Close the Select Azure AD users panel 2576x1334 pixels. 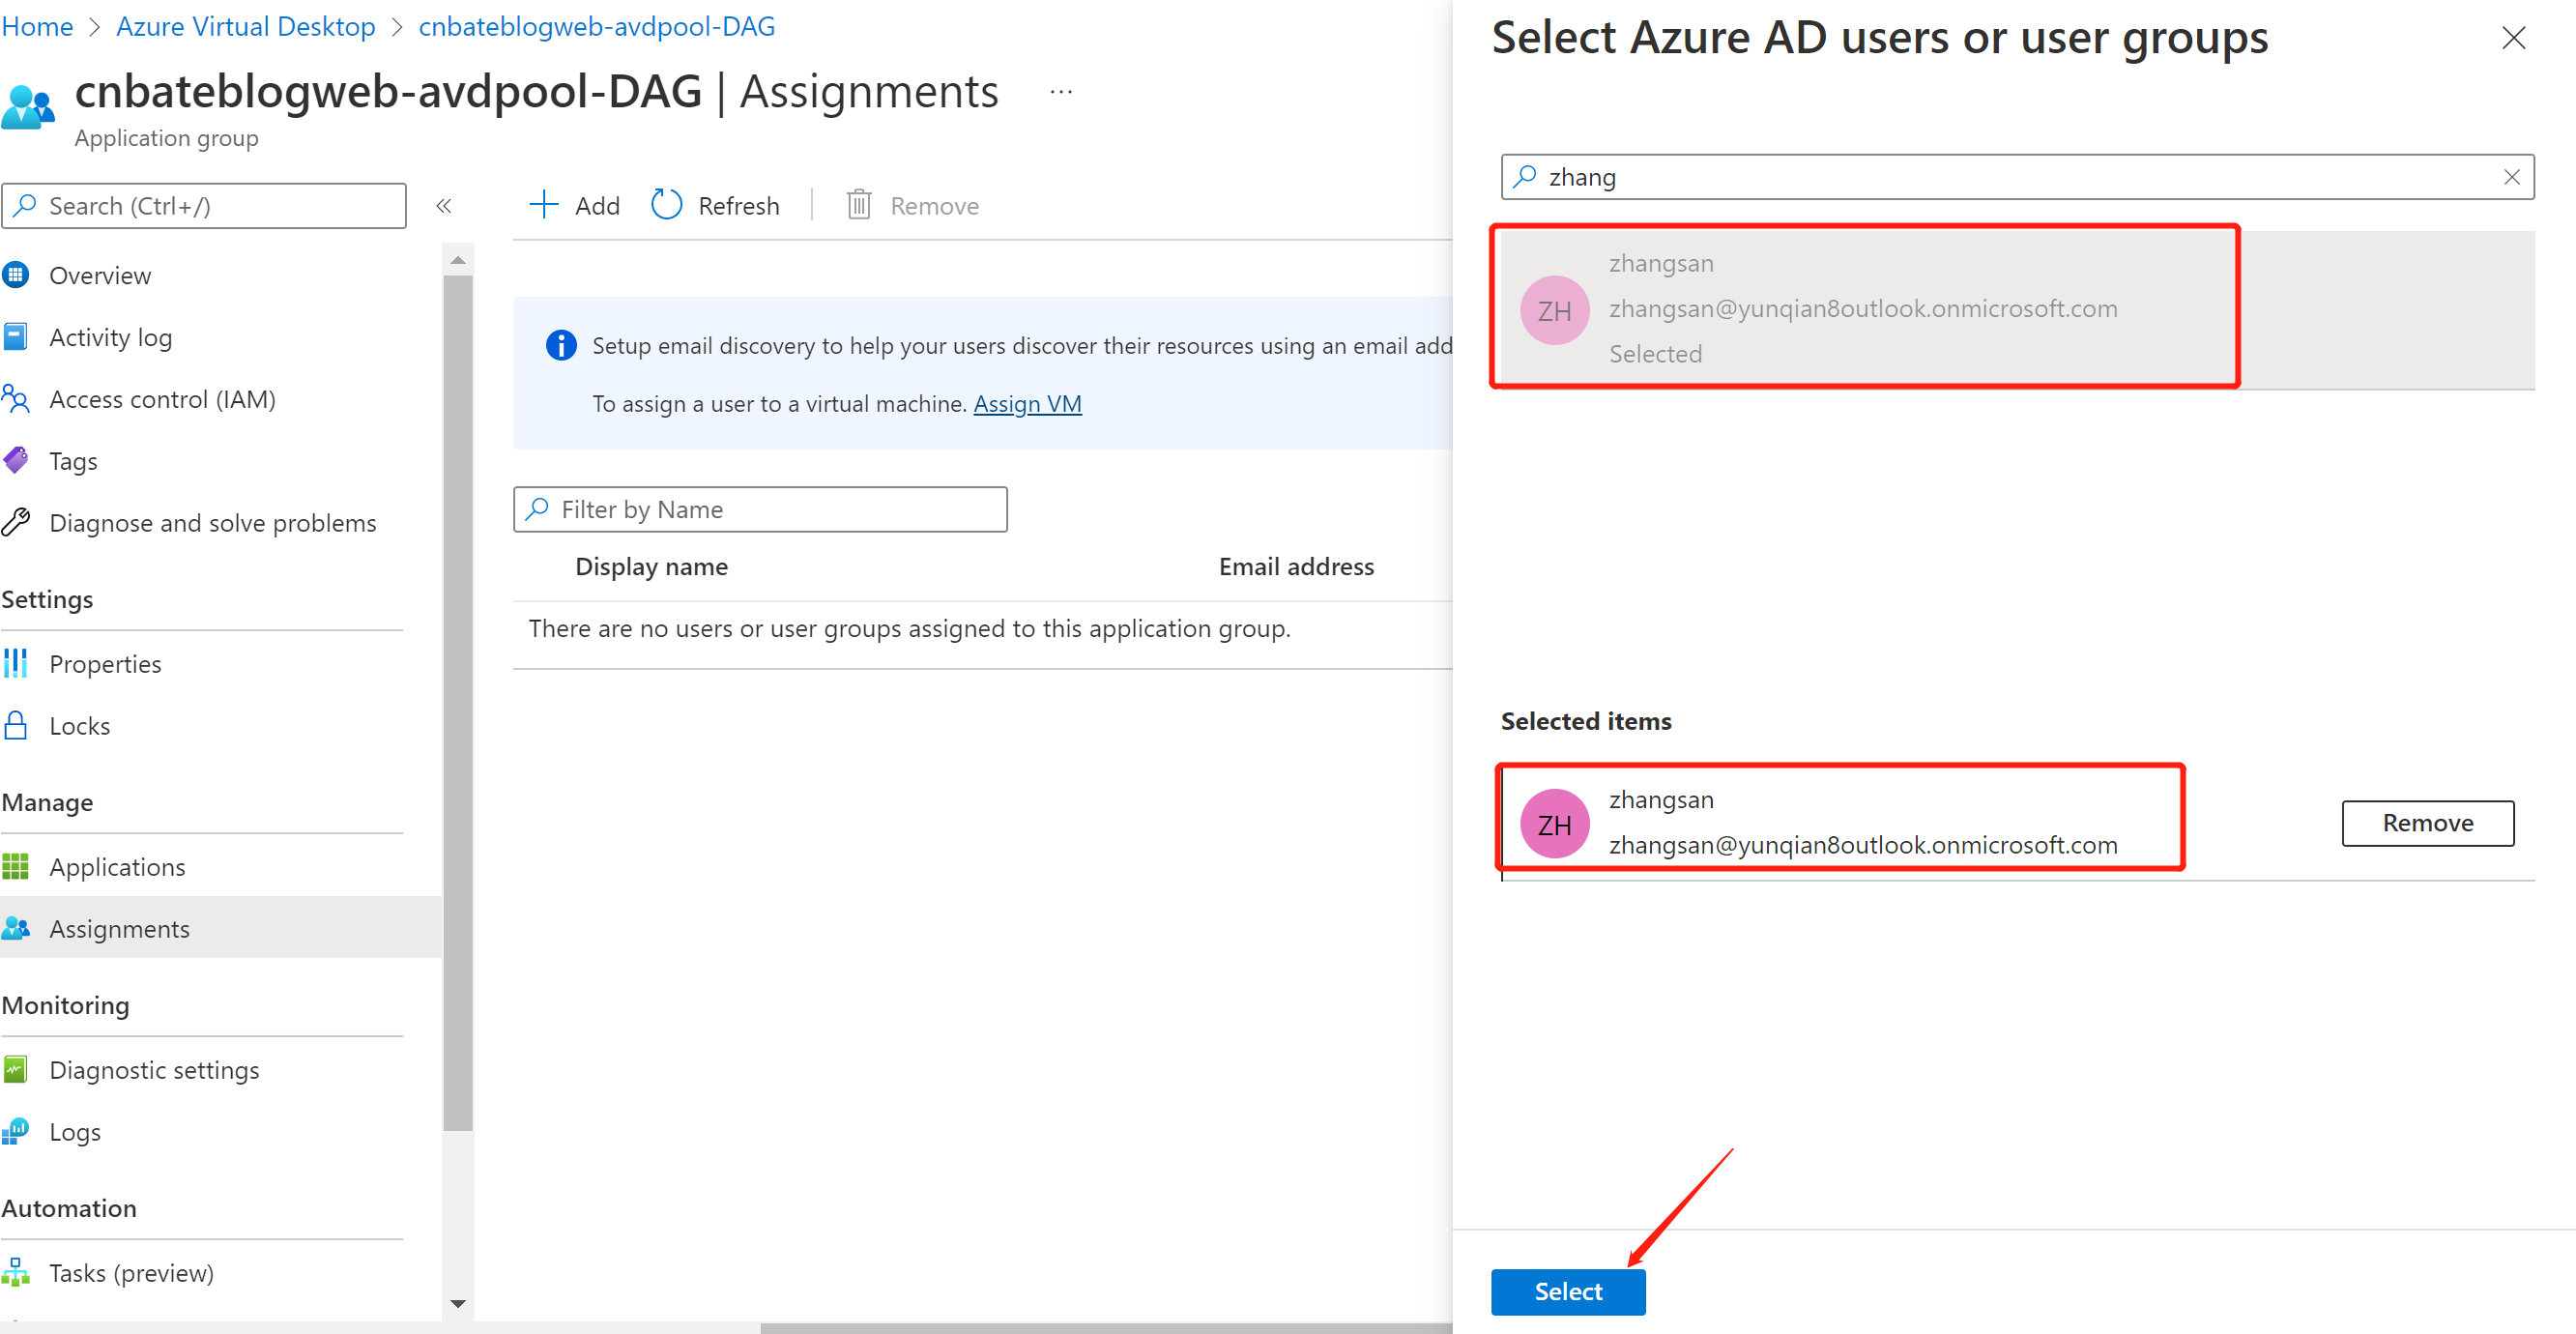click(x=2513, y=38)
